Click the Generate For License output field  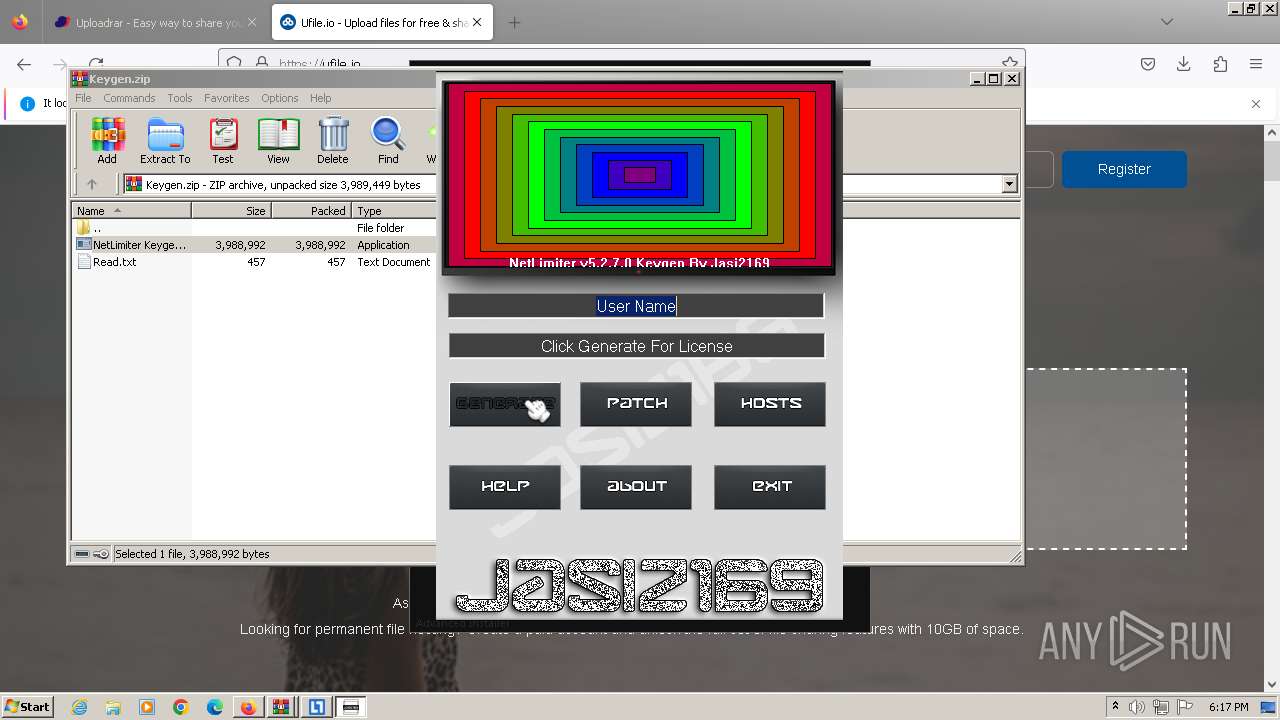[636, 346]
